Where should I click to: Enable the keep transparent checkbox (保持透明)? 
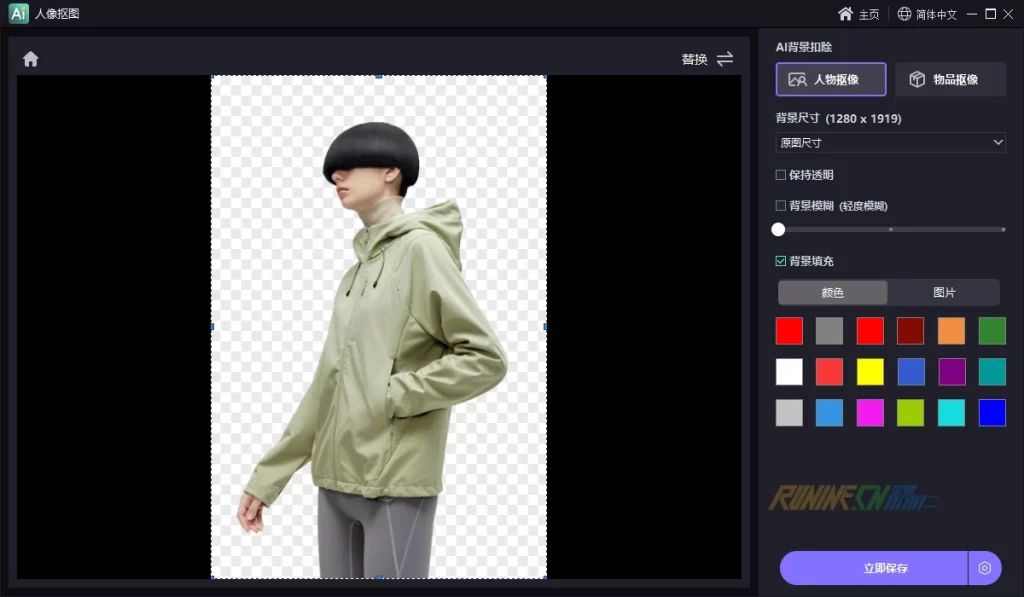click(x=781, y=175)
